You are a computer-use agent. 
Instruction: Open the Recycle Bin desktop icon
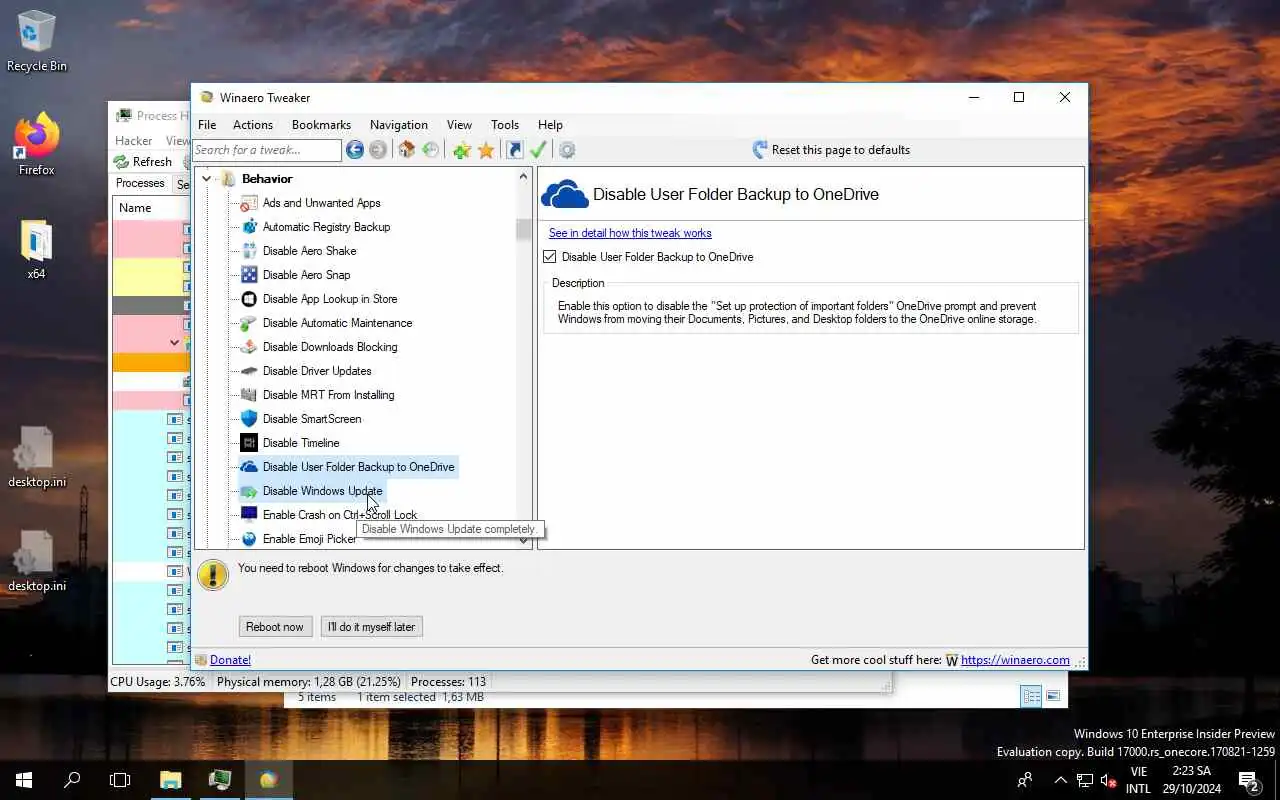click(37, 42)
